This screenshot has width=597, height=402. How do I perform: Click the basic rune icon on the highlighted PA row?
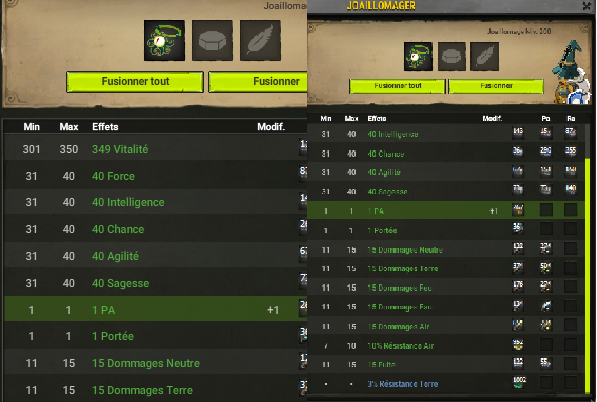tap(518, 210)
